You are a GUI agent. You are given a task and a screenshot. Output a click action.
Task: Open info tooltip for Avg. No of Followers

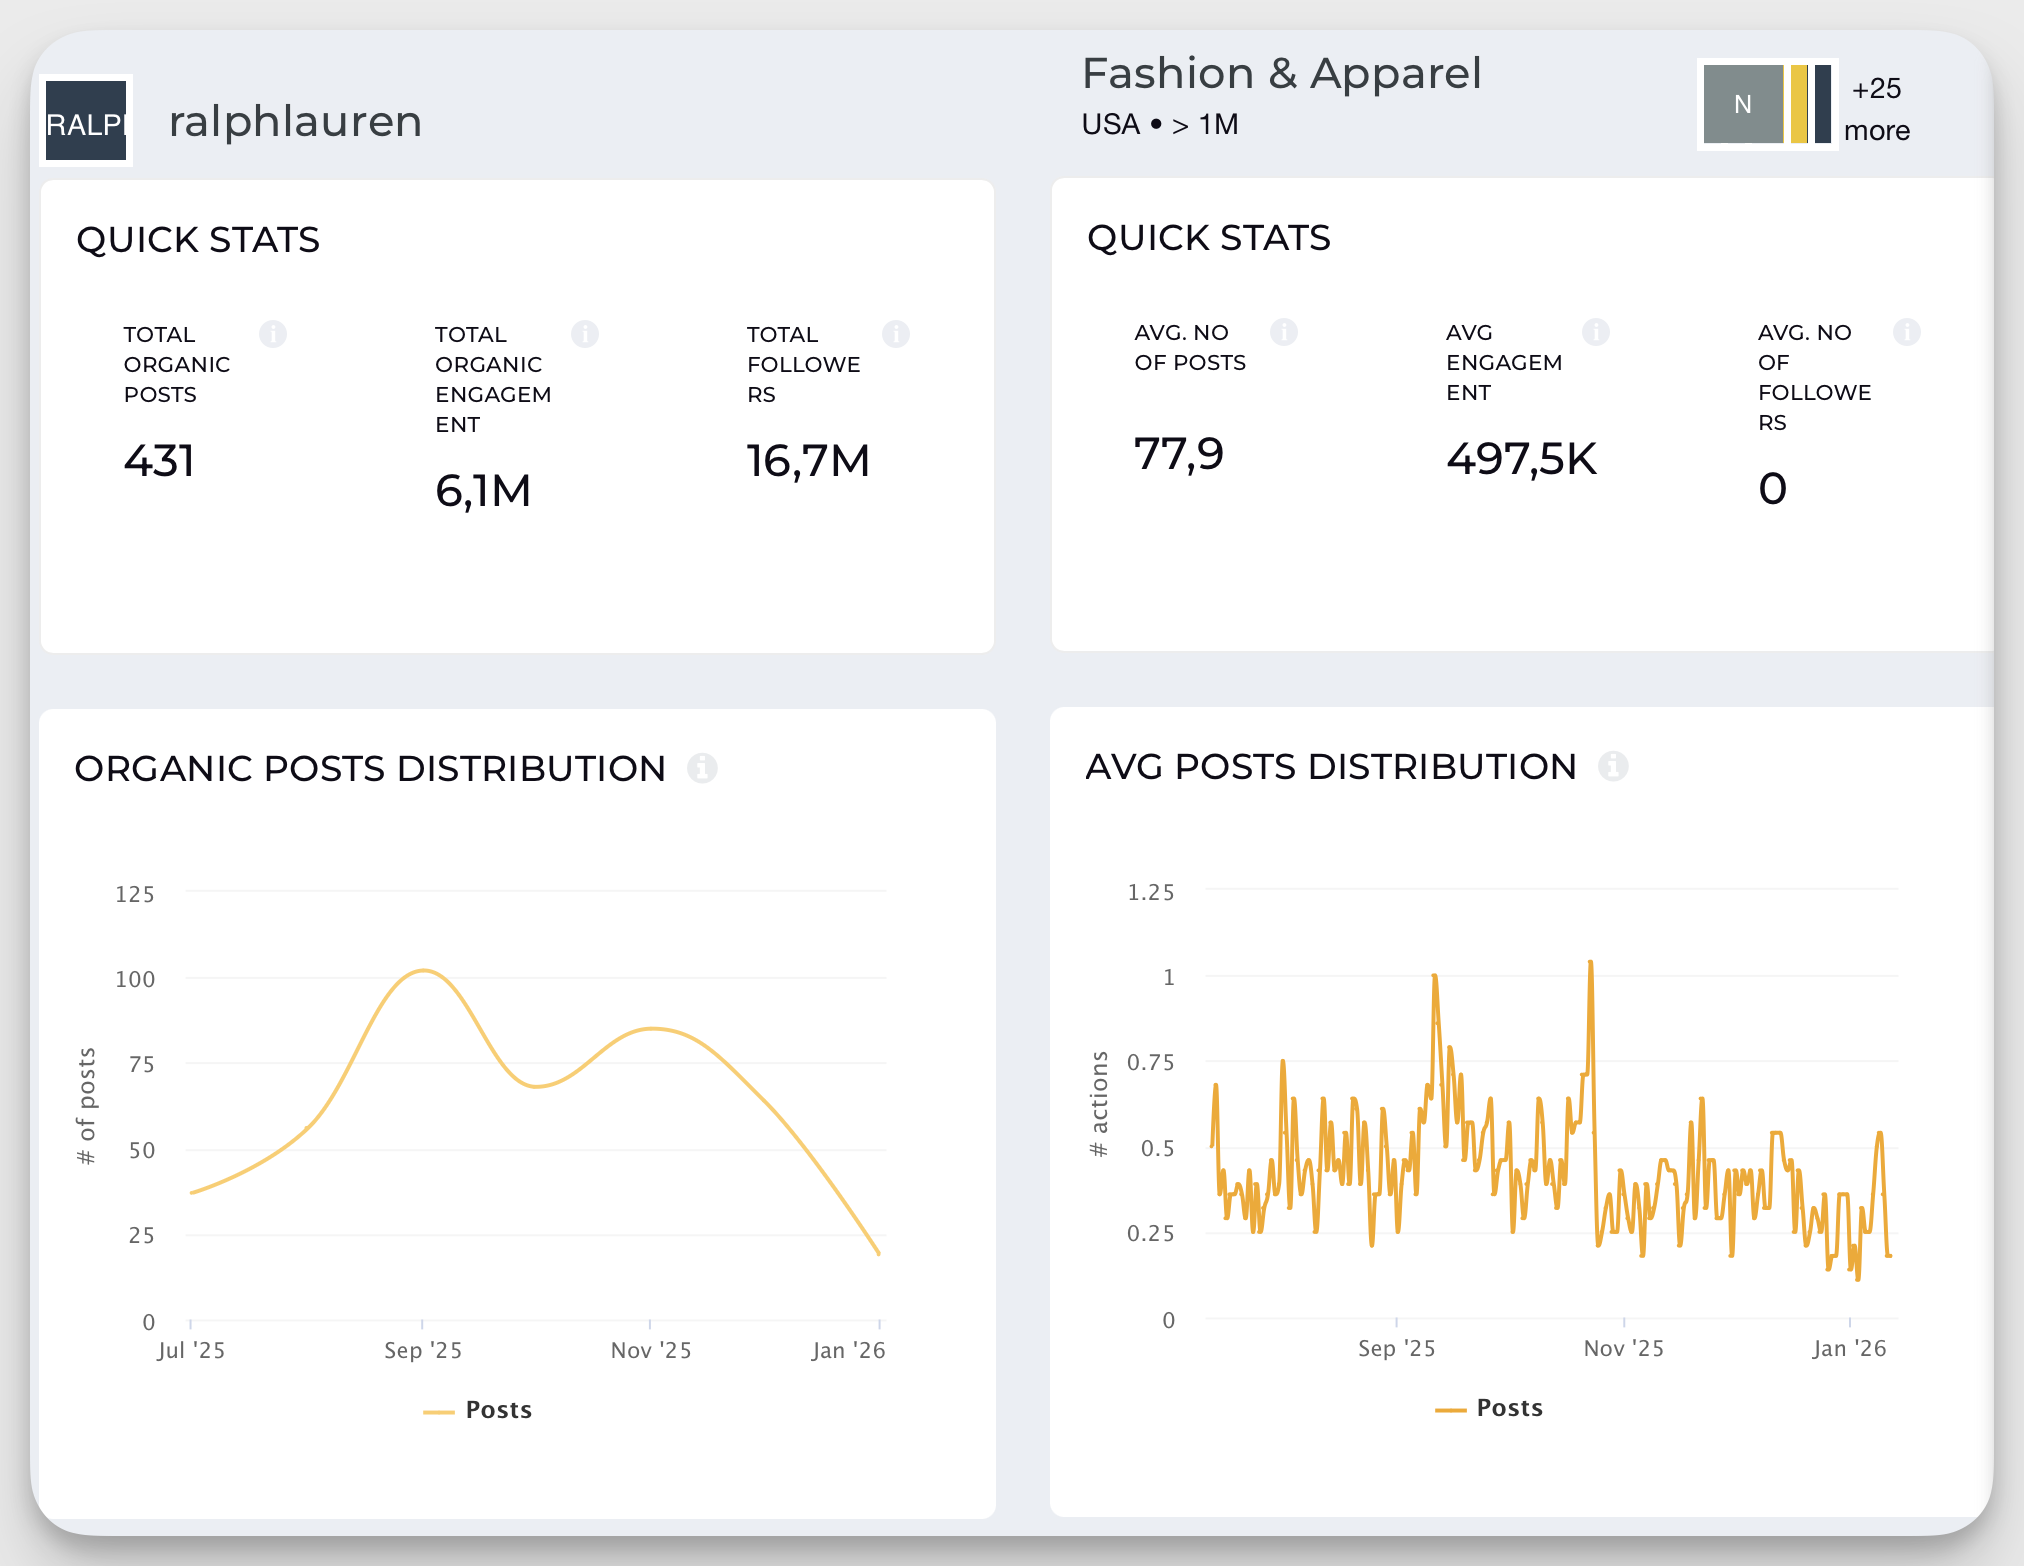click(1906, 331)
